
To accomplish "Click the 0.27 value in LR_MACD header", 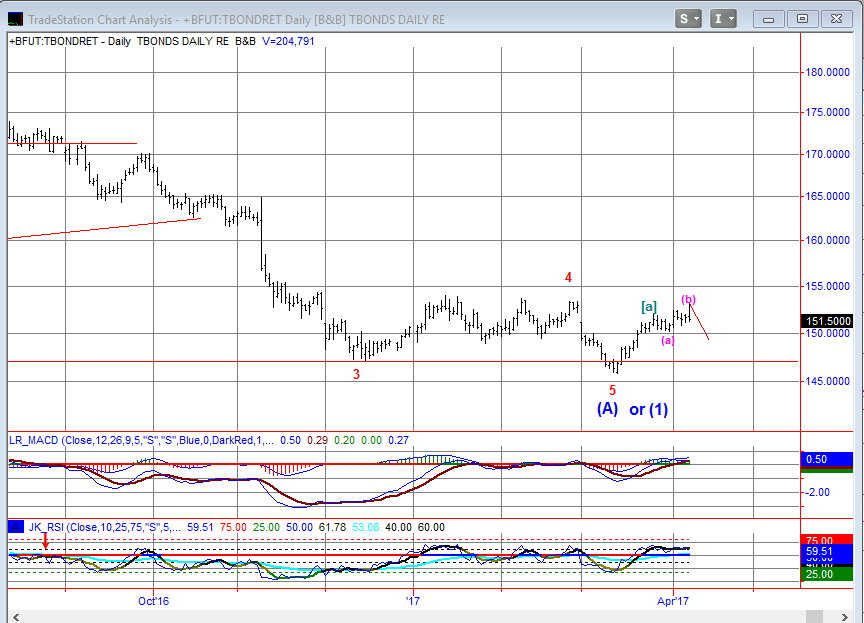I will [398, 440].
